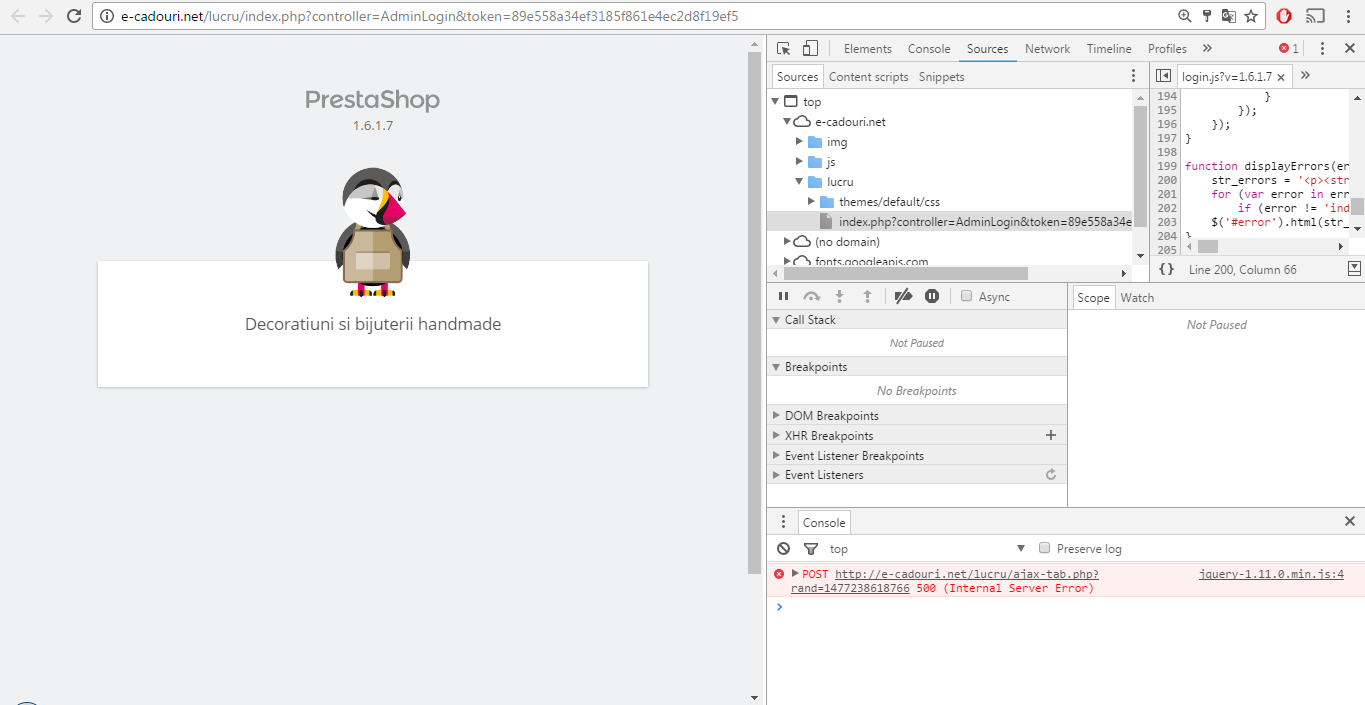Click the site info icon in address bar
Image resolution: width=1365 pixels, height=705 pixels.
coord(108,16)
